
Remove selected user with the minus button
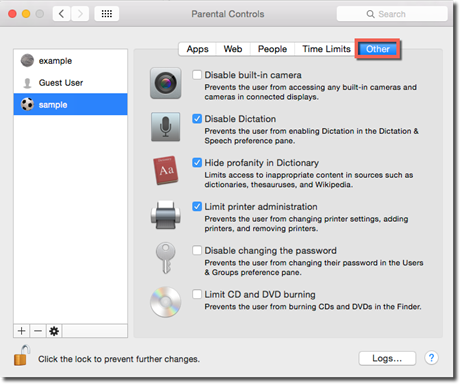click(x=38, y=331)
